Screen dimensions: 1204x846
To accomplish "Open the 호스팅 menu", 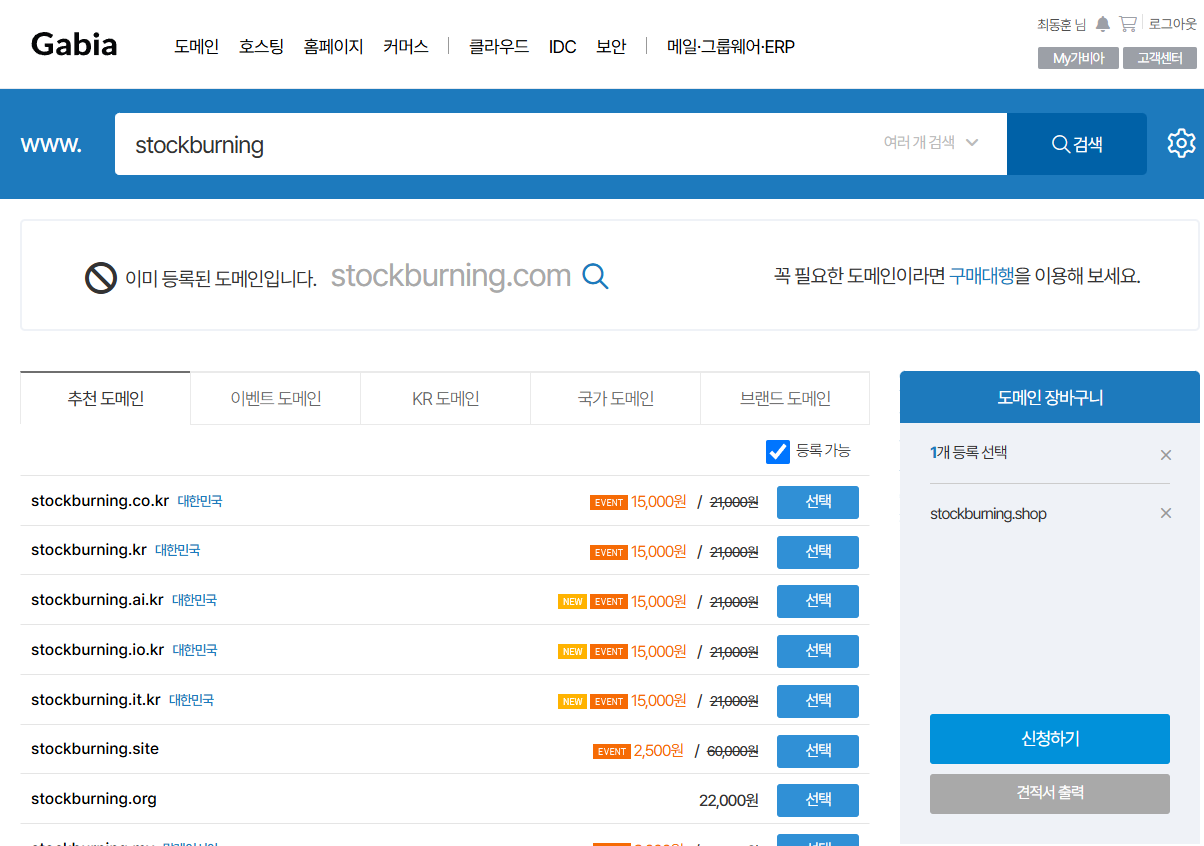I will point(261,46).
